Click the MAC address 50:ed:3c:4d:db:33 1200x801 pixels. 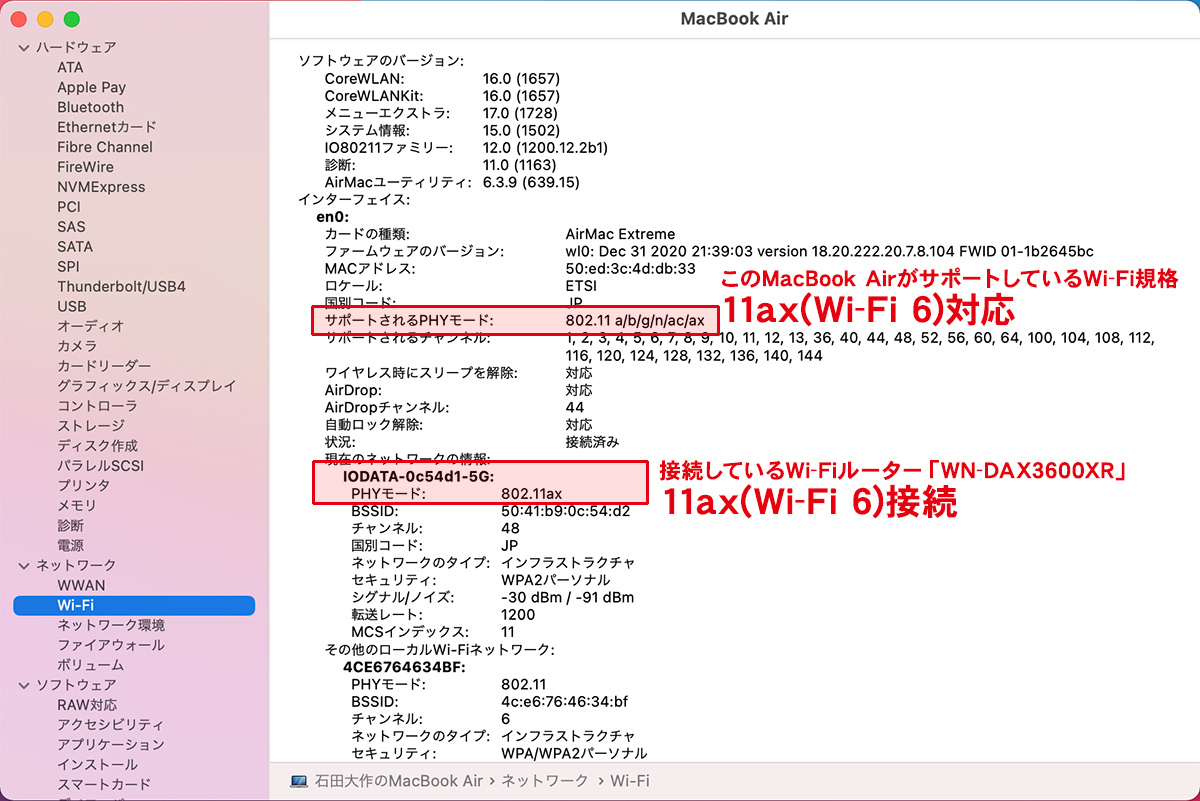coord(630,268)
